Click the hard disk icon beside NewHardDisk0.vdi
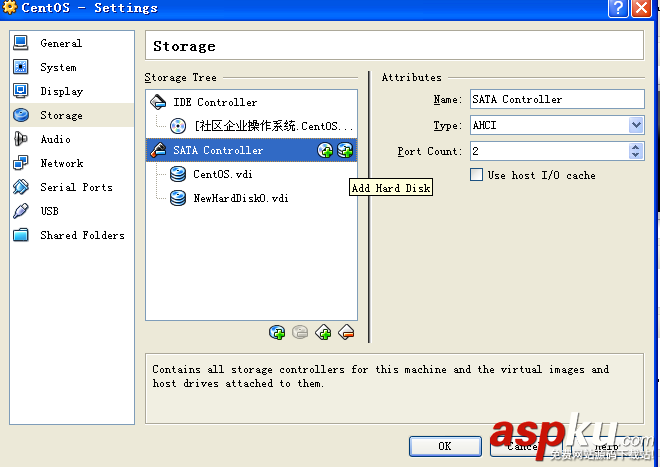Viewport: 660px width, 467px height. [x=178, y=198]
